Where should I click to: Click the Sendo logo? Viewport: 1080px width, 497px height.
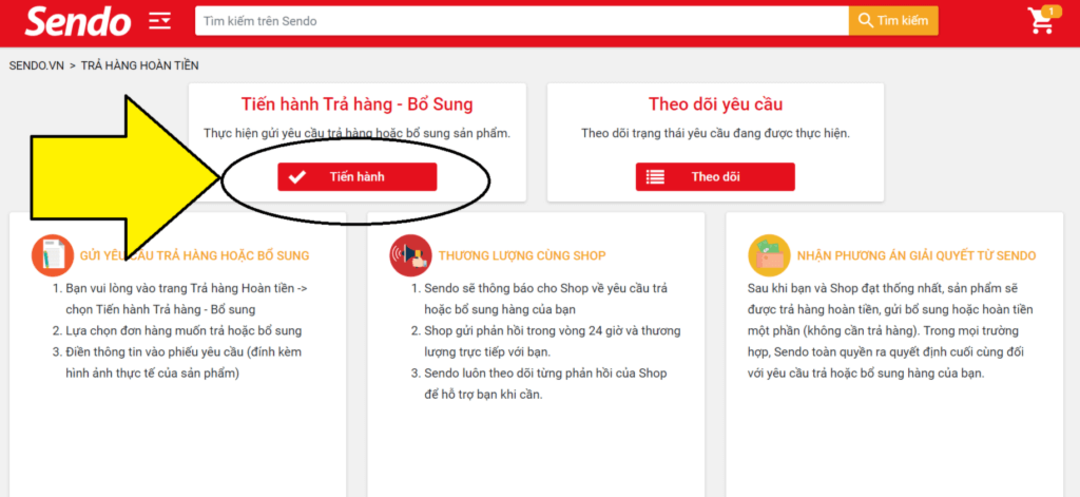tap(78, 21)
